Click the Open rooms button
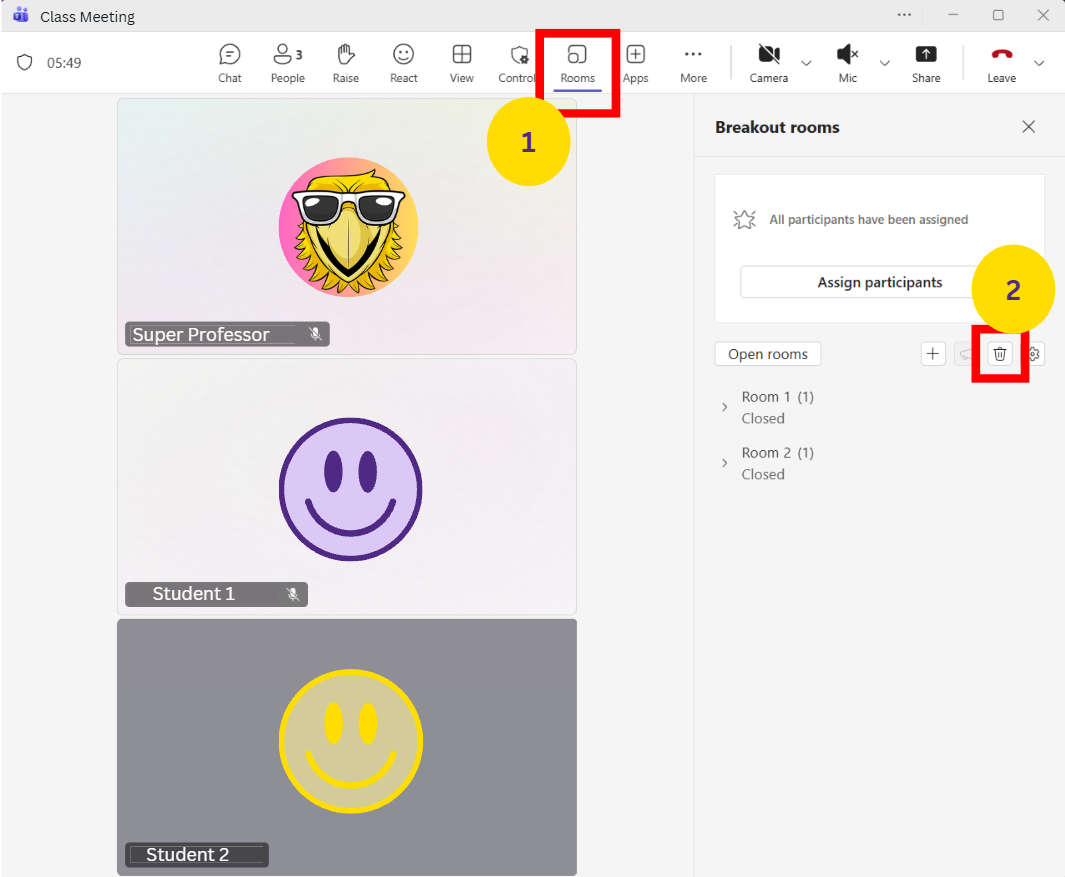 [767, 354]
